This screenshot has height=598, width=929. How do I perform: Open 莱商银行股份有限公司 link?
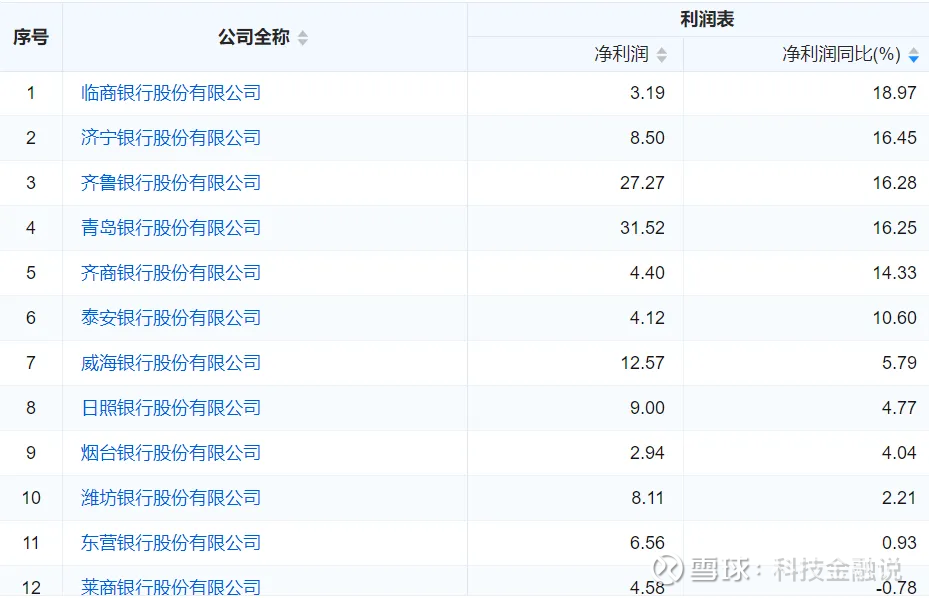tap(171, 587)
